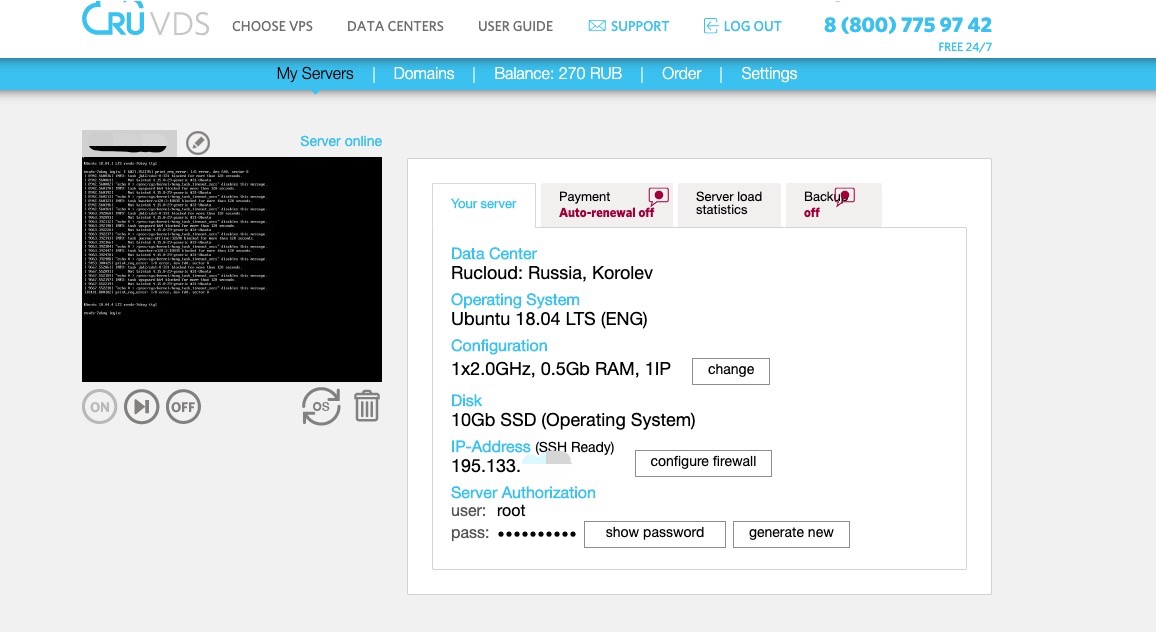Open Balance: 270 RUB
This screenshot has width=1156, height=632.
558,74
